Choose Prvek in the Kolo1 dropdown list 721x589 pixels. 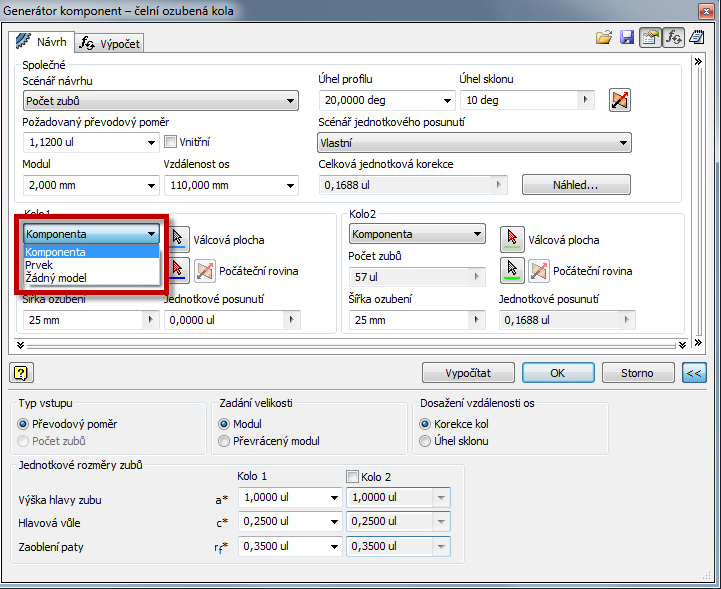pos(40,265)
